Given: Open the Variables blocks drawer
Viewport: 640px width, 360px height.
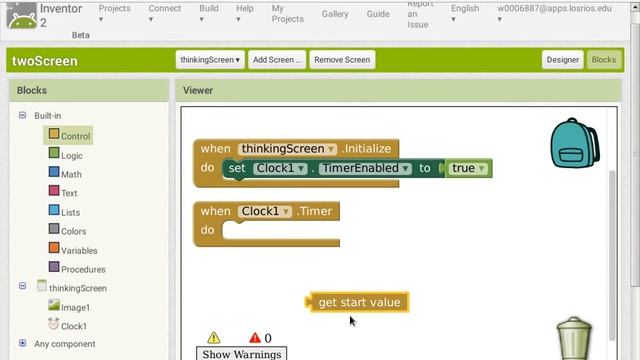Looking at the screenshot, I should point(73,249).
